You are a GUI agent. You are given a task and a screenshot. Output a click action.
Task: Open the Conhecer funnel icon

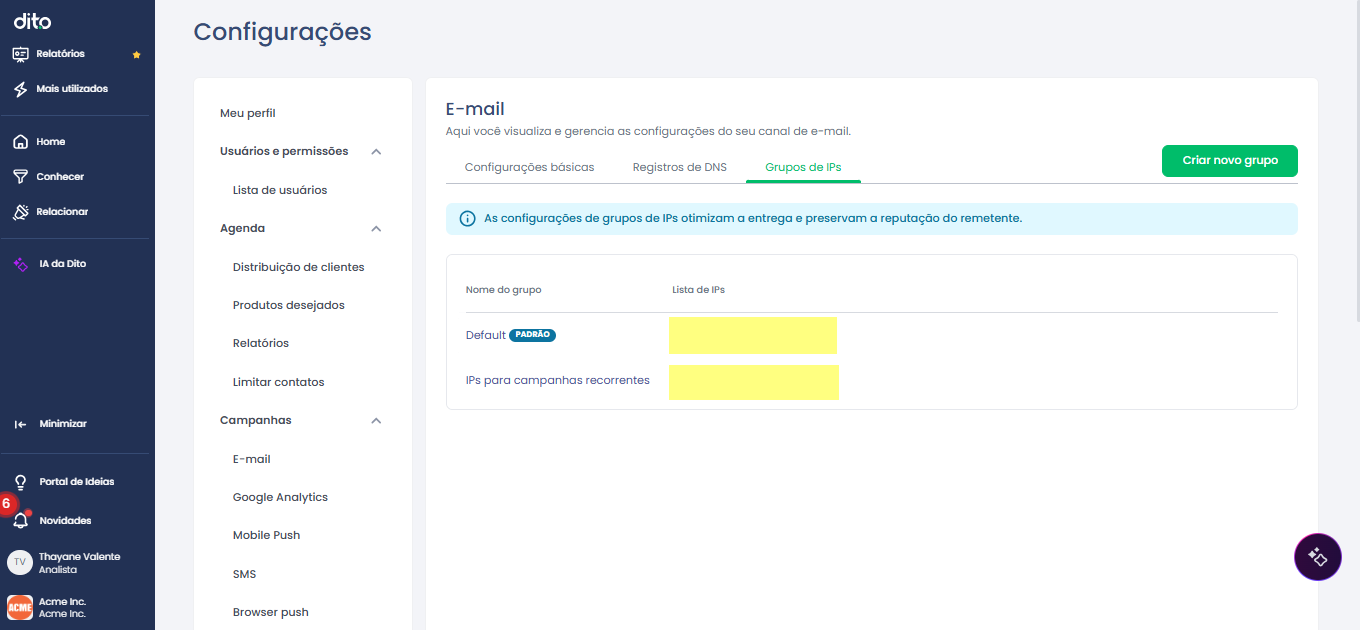(x=20, y=177)
